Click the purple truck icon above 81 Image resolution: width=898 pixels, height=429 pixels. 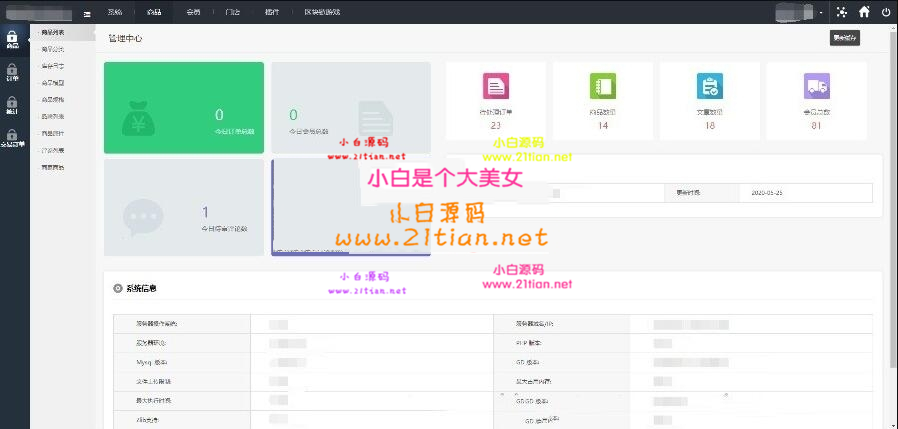tap(817, 86)
